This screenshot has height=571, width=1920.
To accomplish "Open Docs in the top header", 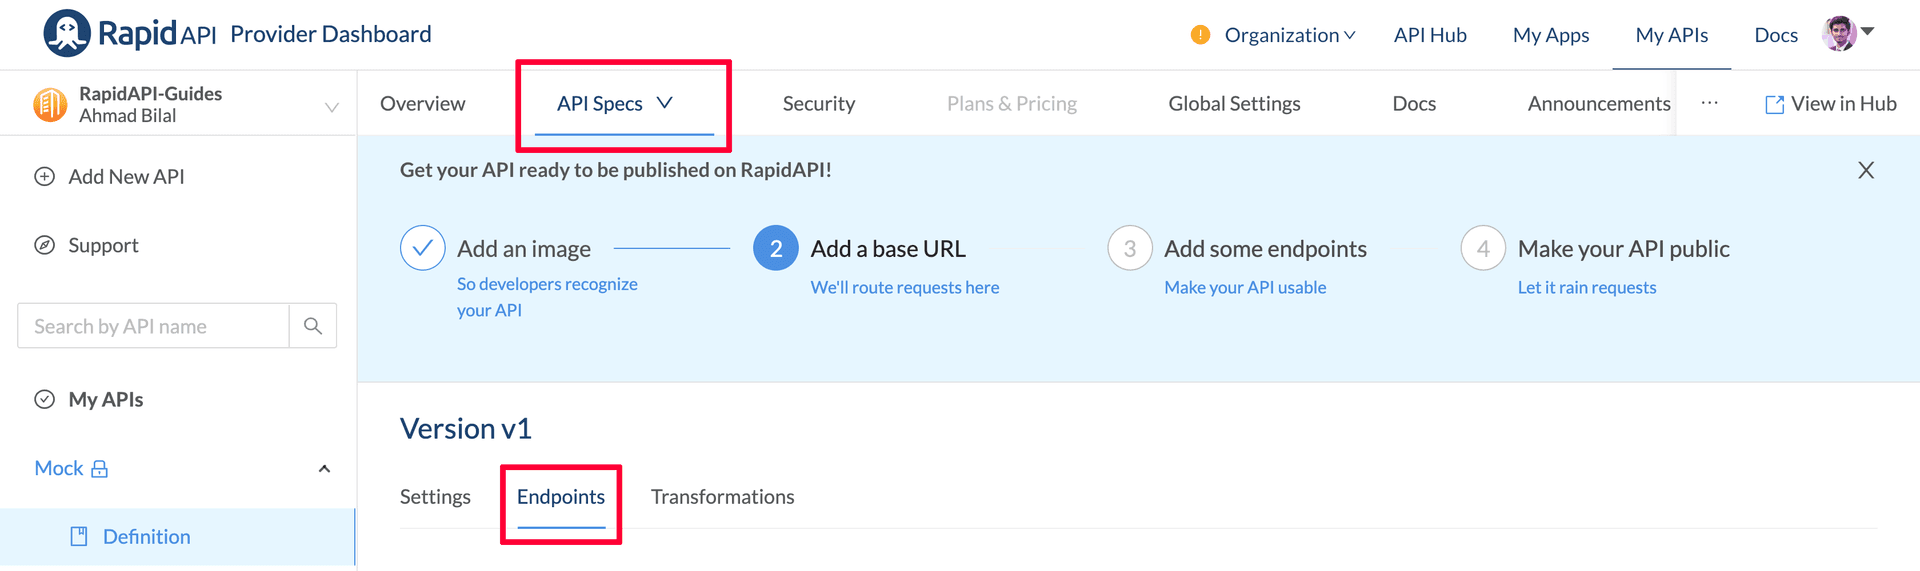I will (1776, 35).
